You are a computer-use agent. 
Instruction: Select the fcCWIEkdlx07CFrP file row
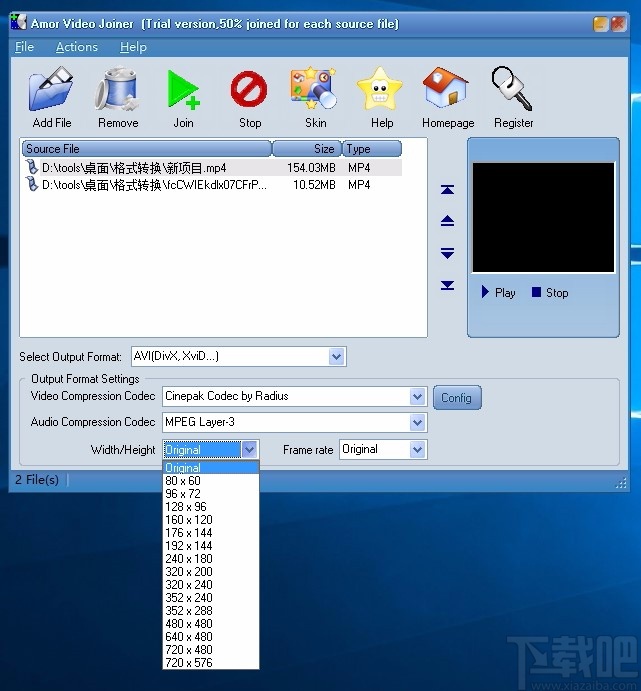click(212, 184)
